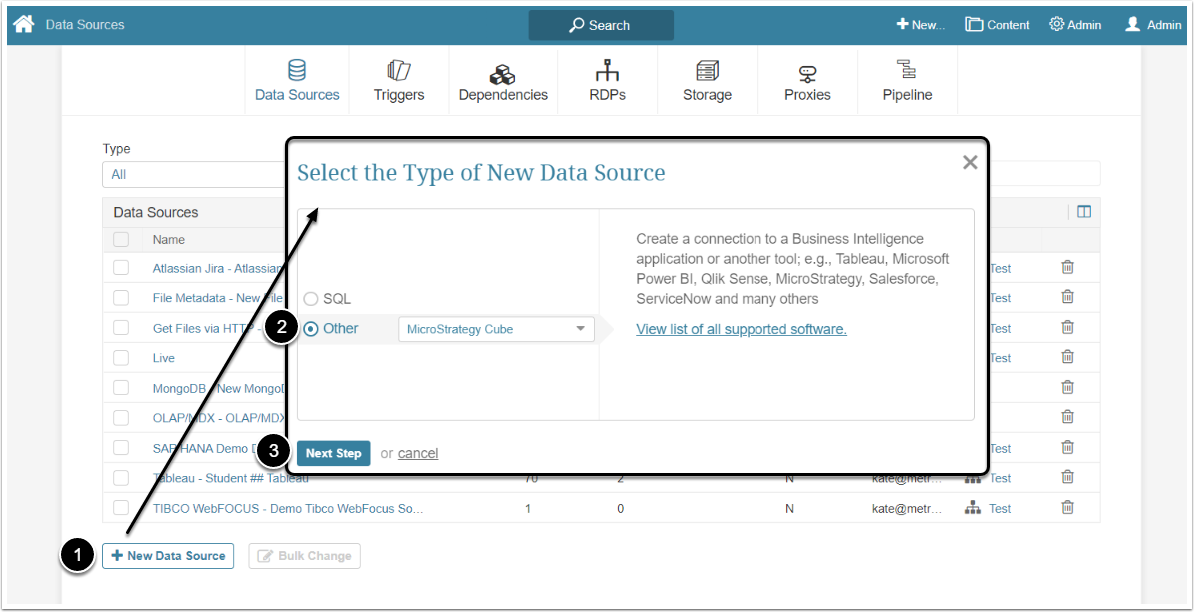Open the Storage section
Viewport: 1194px width, 612px height.
[707, 80]
